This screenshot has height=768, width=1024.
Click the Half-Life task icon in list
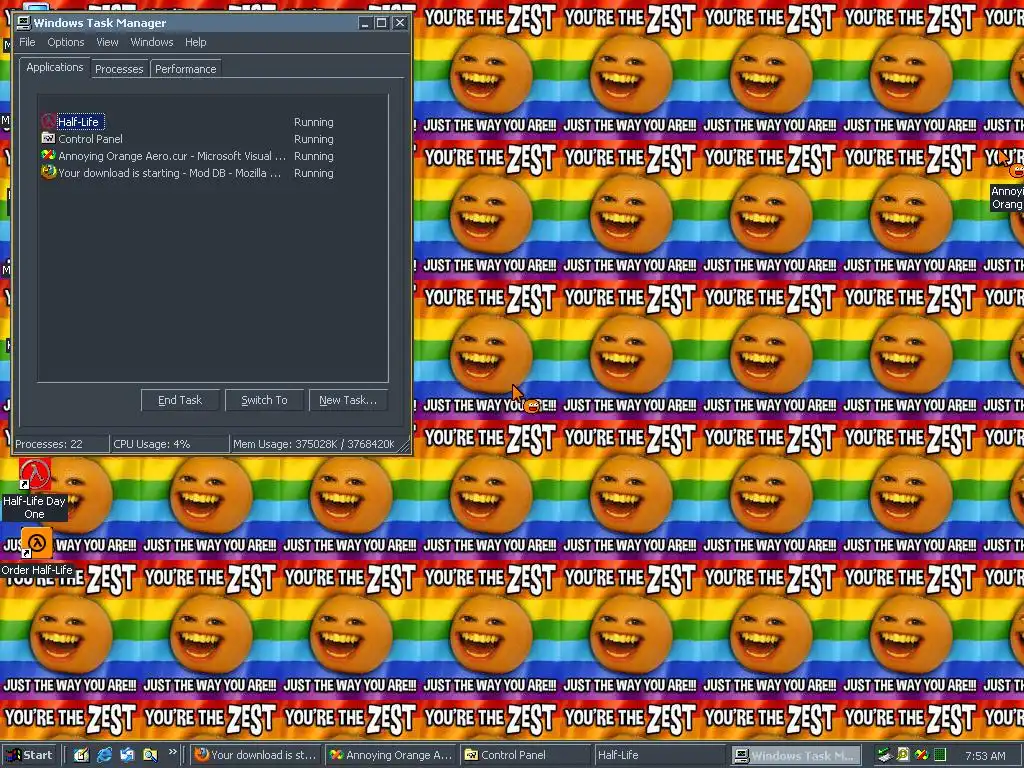(x=48, y=121)
